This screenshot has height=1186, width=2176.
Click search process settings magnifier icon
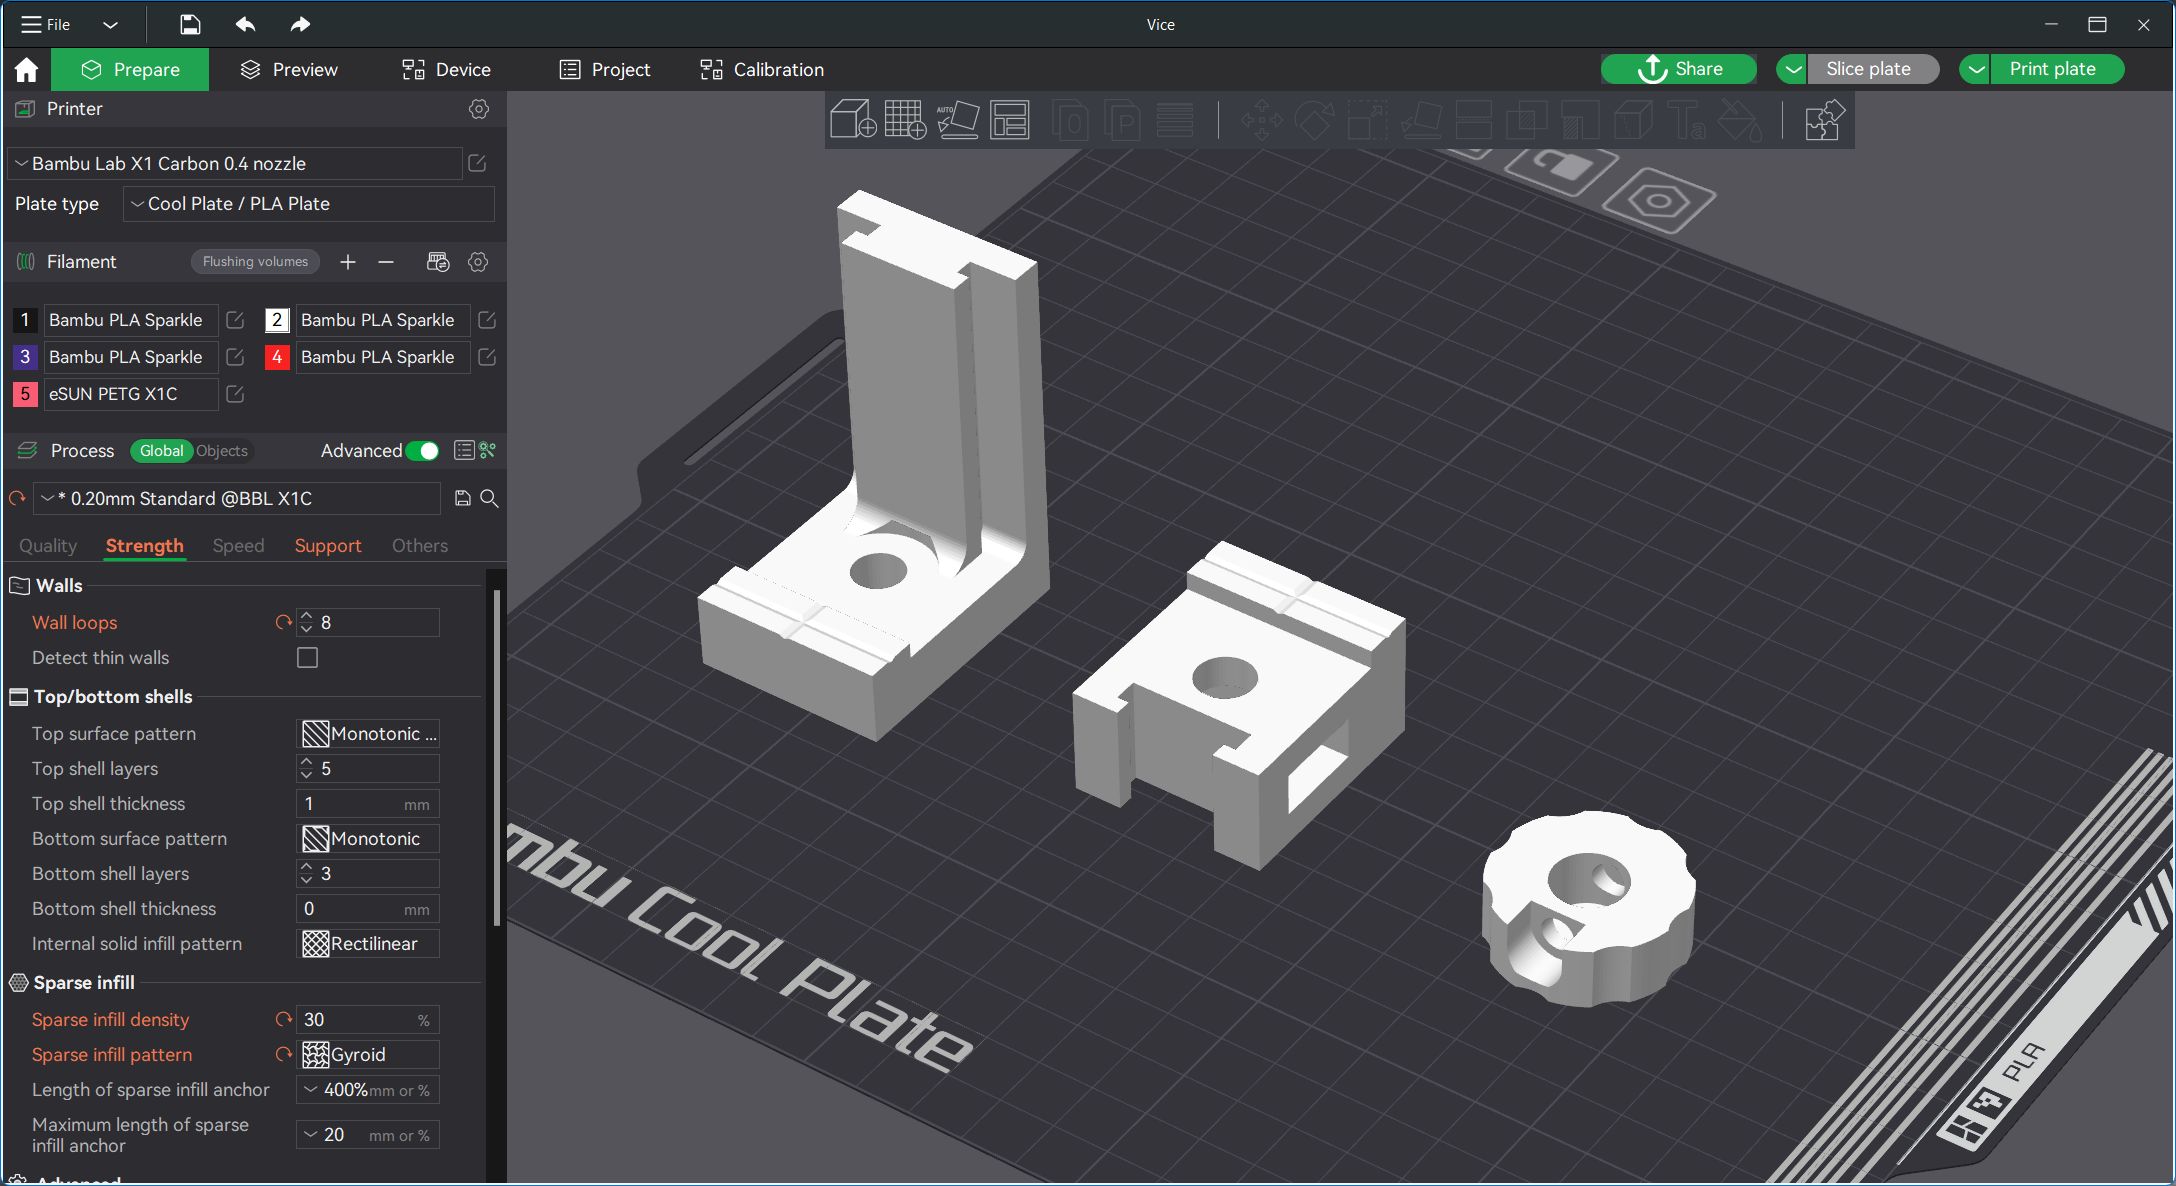[489, 498]
